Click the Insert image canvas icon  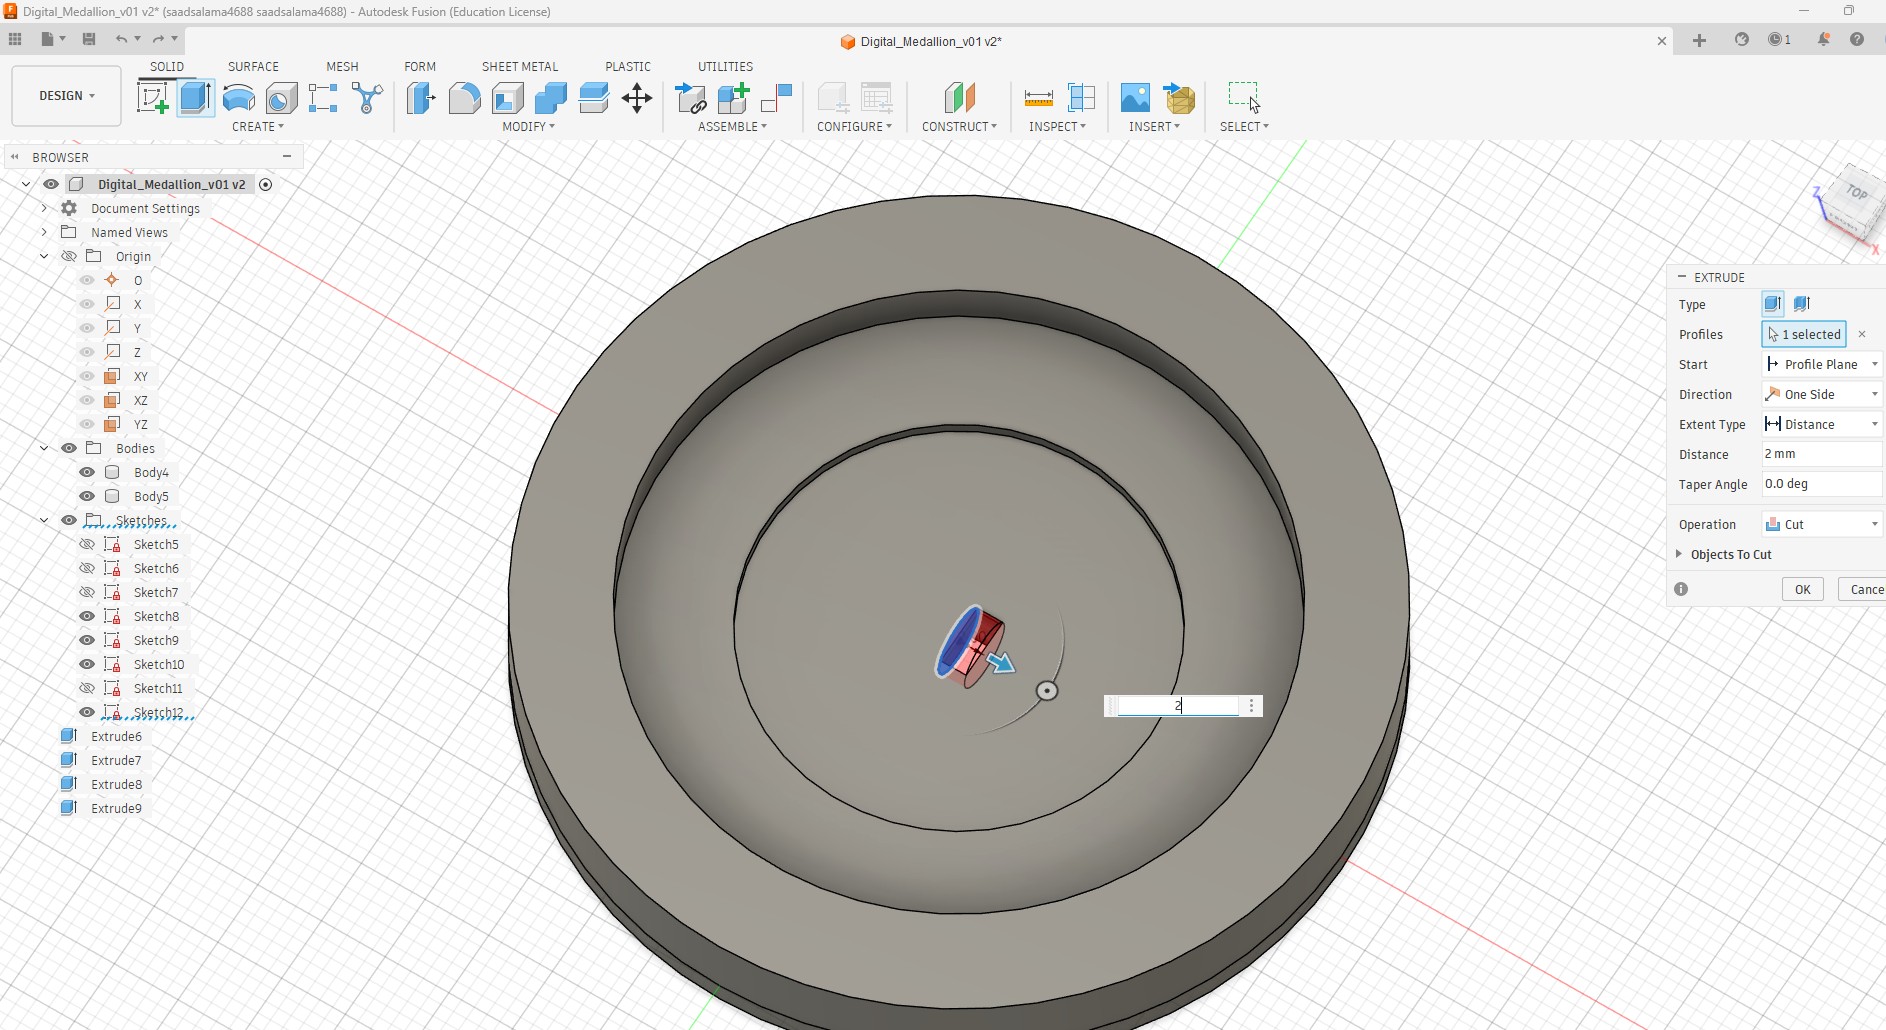(1135, 98)
